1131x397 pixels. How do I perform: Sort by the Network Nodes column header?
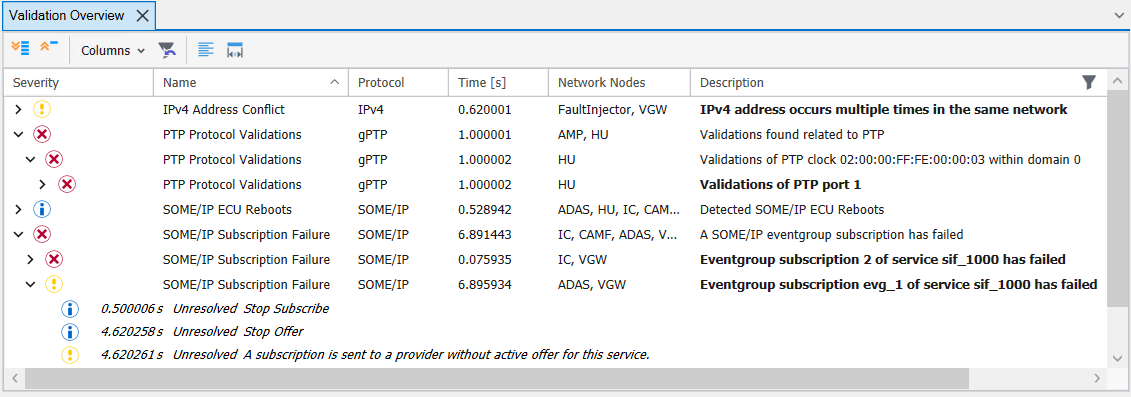coord(620,82)
